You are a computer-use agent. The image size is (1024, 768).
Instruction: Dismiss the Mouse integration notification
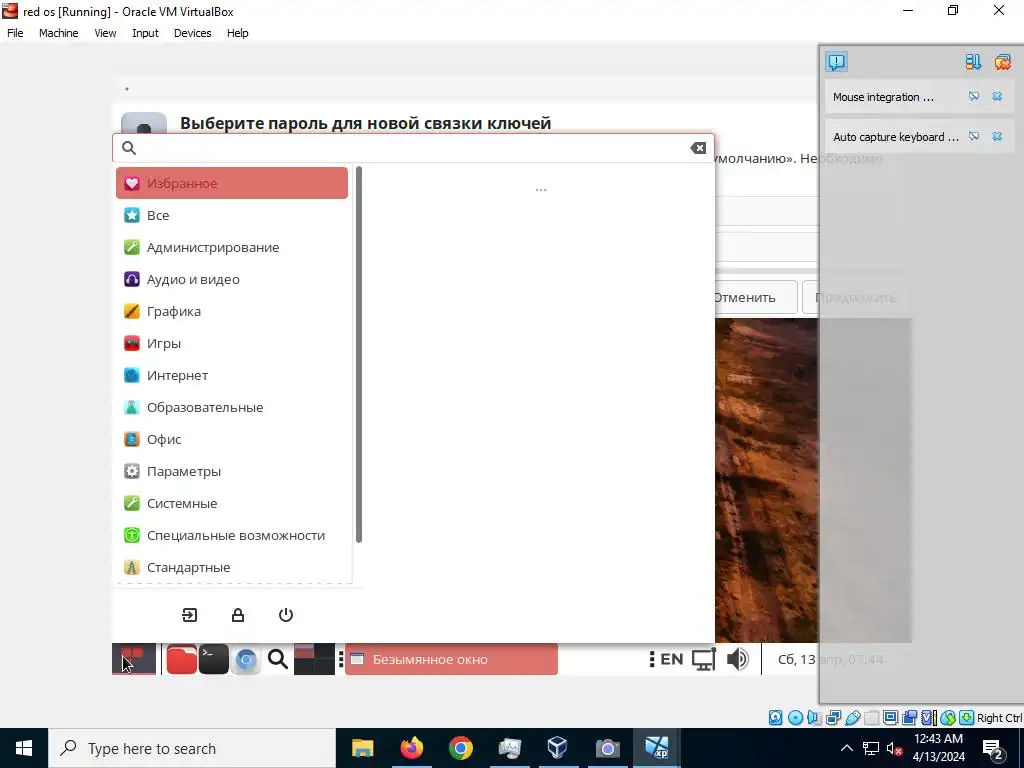[x=997, y=97]
